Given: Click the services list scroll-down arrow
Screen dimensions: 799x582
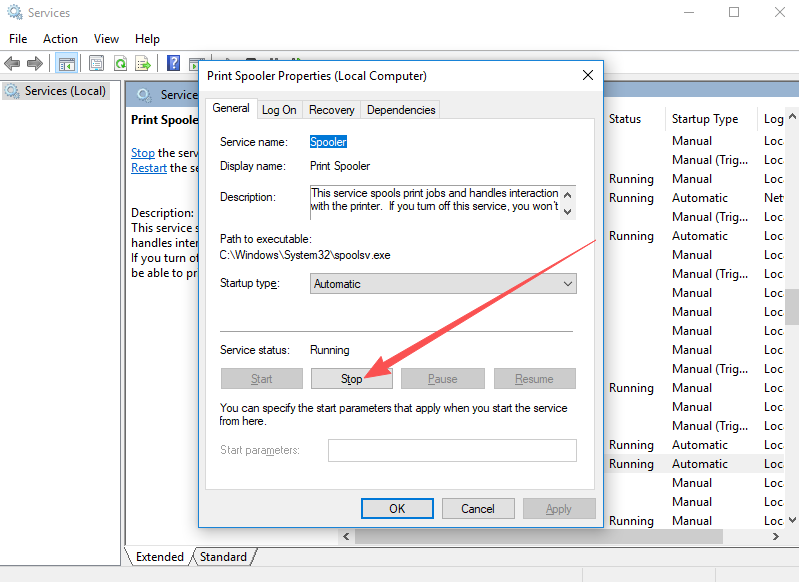Looking at the screenshot, I should click(x=792, y=520).
